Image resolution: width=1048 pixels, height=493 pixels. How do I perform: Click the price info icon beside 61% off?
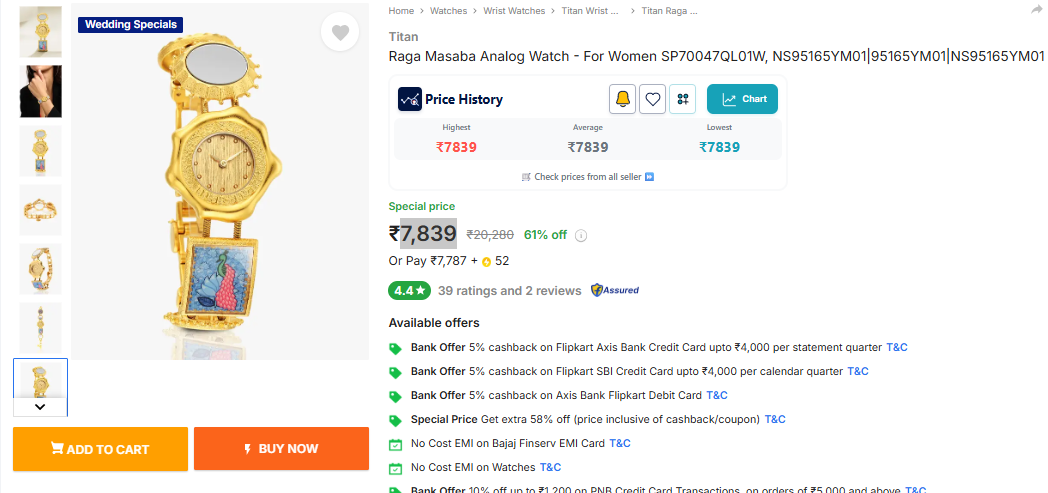coord(581,236)
